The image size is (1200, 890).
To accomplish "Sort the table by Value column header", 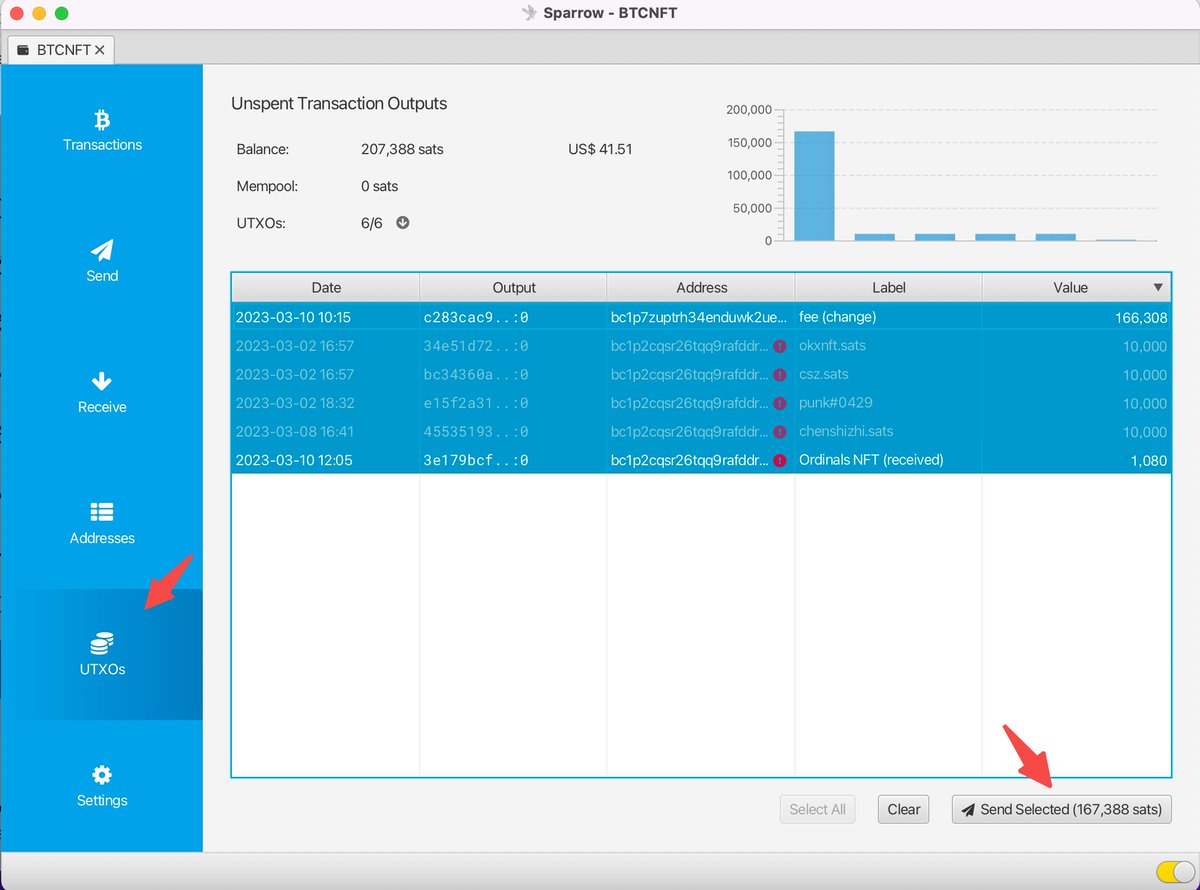I will pyautogui.click(x=1076, y=287).
